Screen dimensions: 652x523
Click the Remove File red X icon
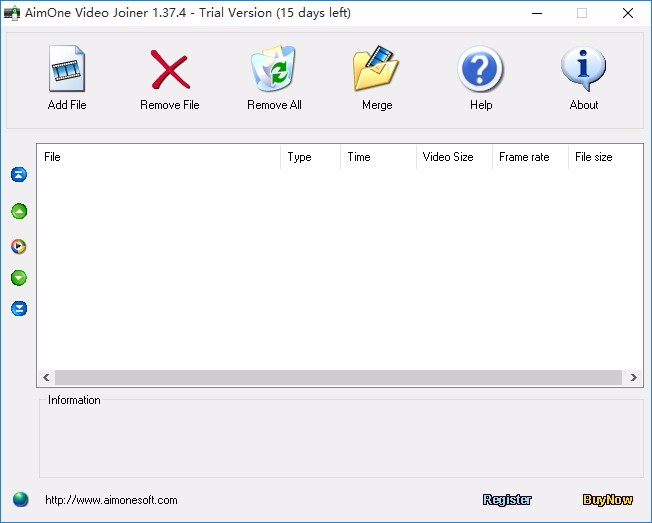(x=170, y=69)
